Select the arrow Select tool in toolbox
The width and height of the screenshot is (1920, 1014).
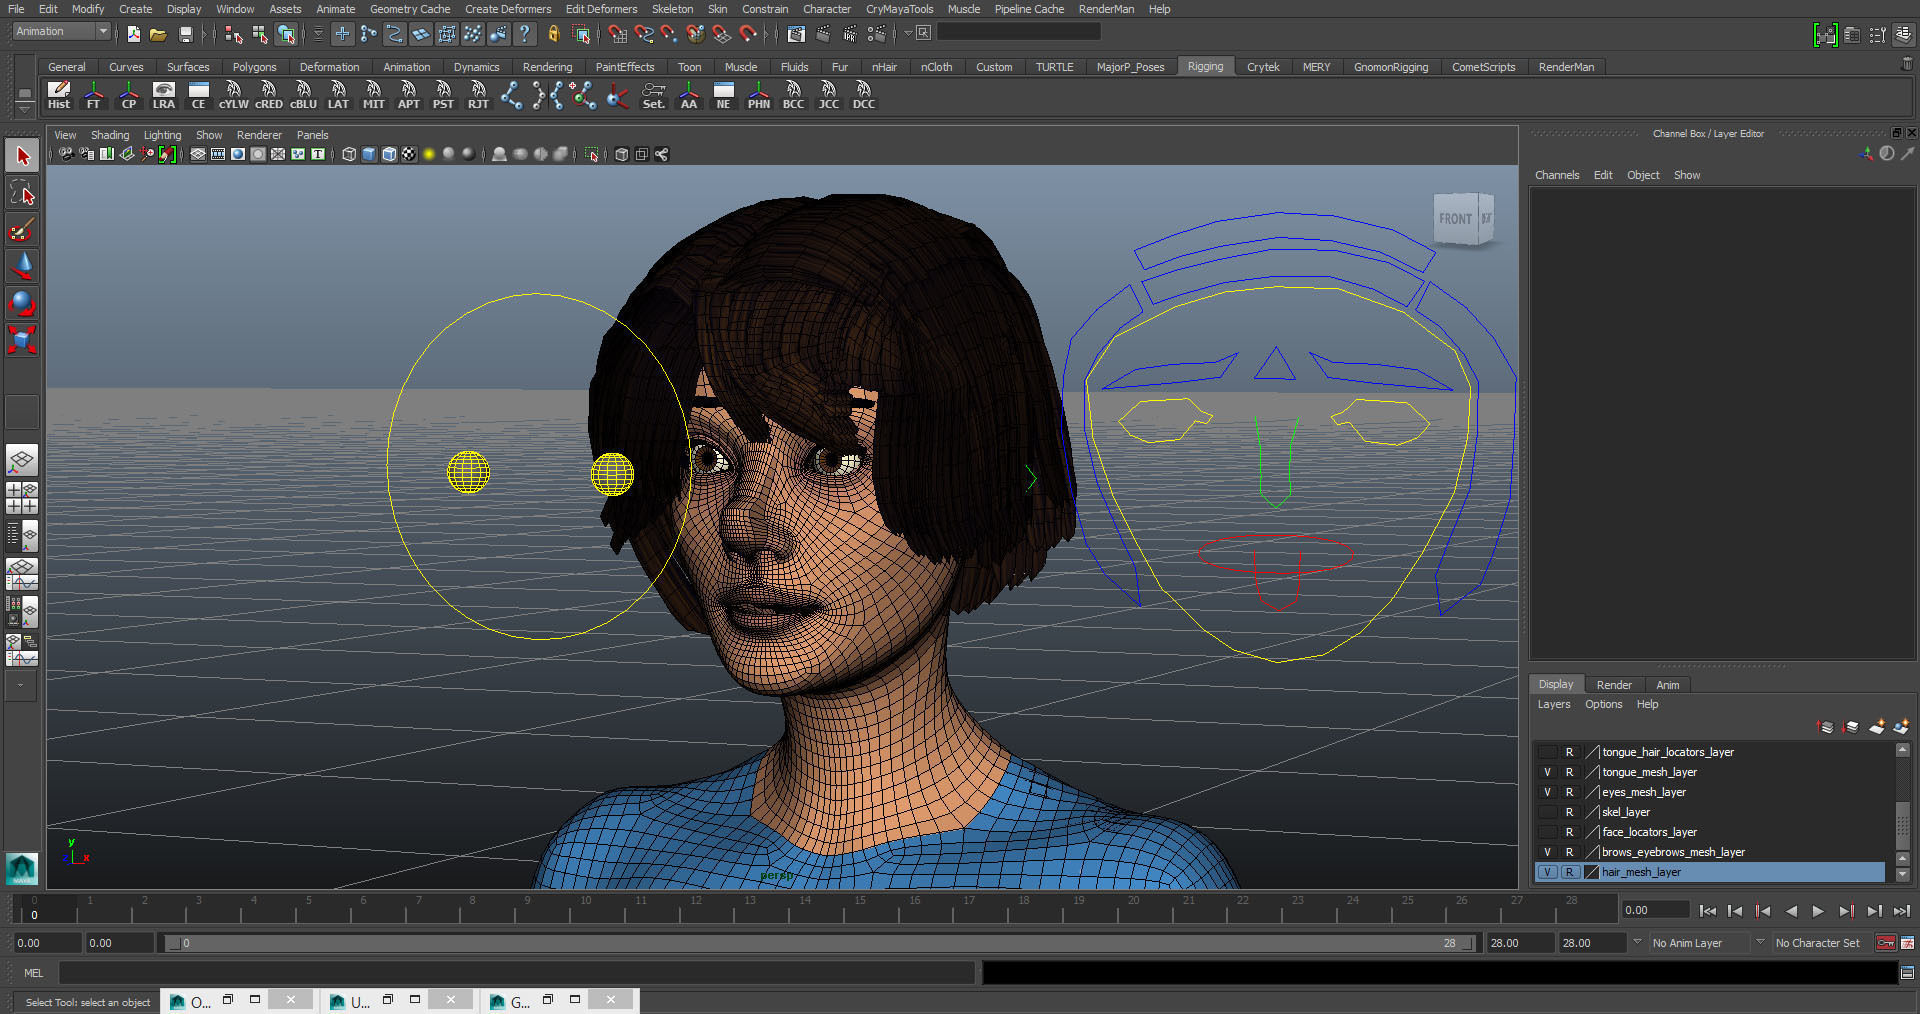(x=22, y=156)
